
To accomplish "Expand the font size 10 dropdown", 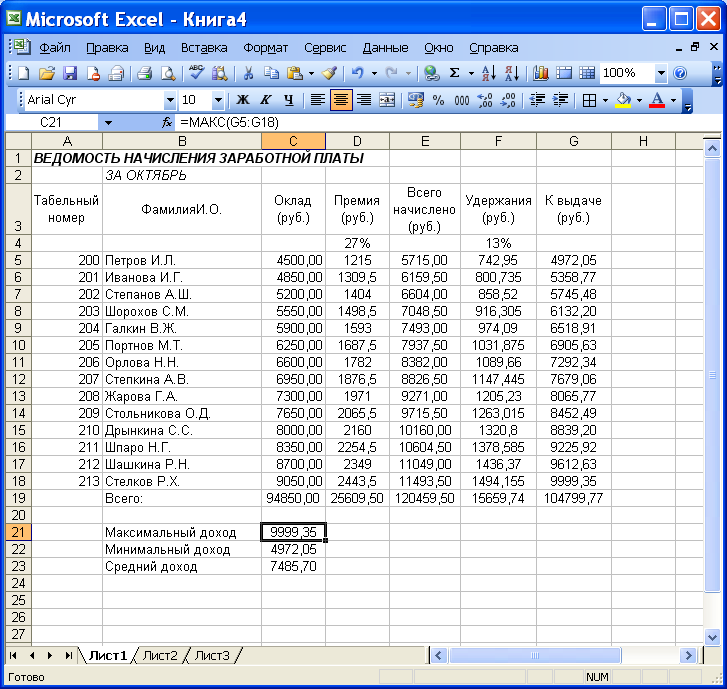I will click(218, 100).
